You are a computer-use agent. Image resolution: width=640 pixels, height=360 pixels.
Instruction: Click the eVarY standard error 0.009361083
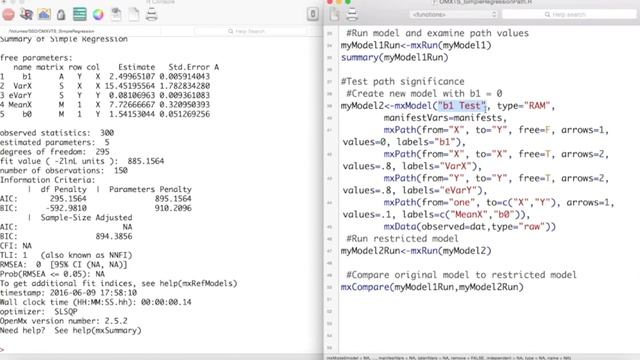184,95
